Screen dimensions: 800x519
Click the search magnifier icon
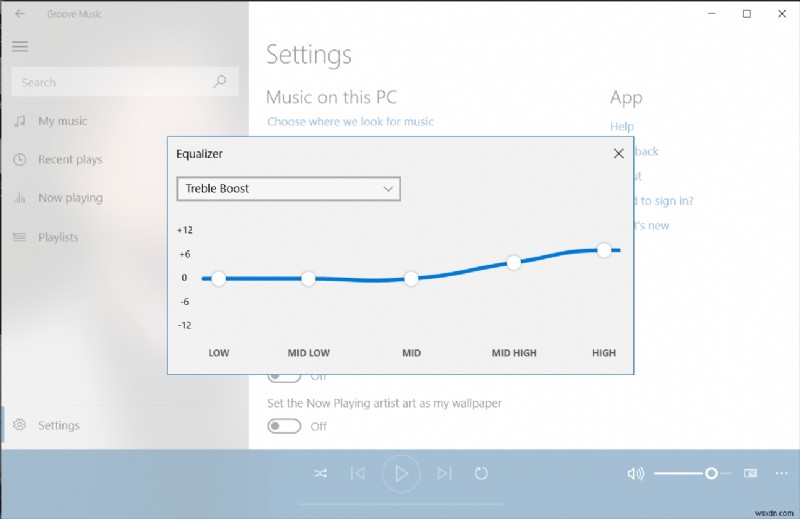220,81
